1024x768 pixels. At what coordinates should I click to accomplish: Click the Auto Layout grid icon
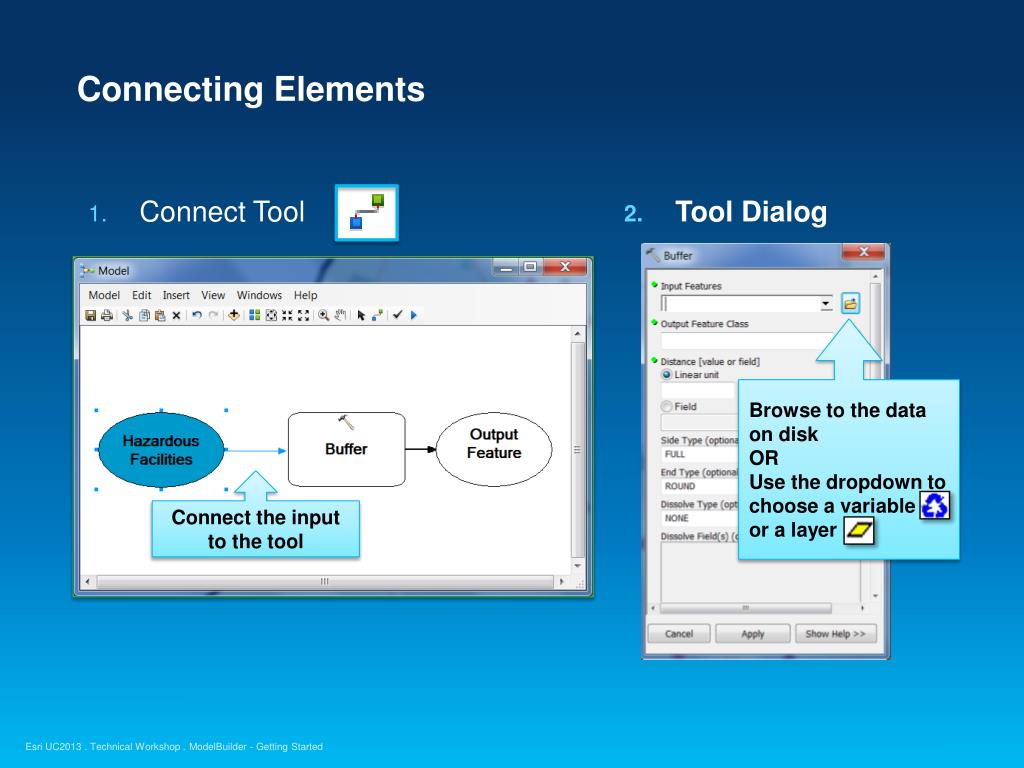click(x=255, y=315)
